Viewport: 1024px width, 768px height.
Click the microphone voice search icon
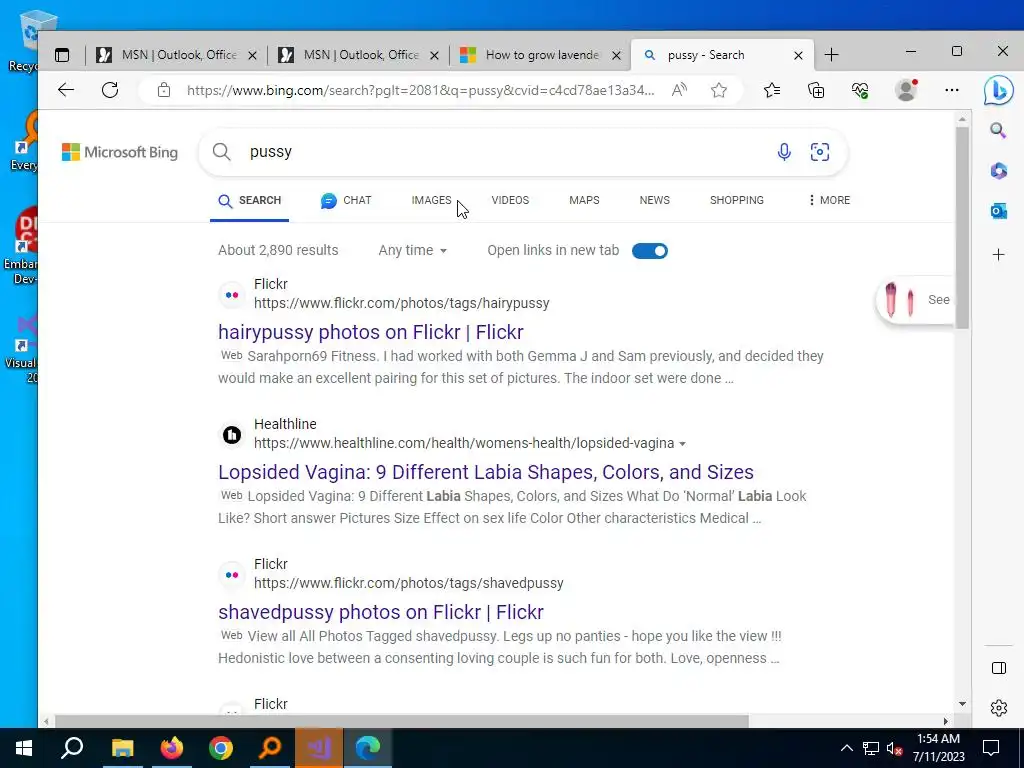784,152
